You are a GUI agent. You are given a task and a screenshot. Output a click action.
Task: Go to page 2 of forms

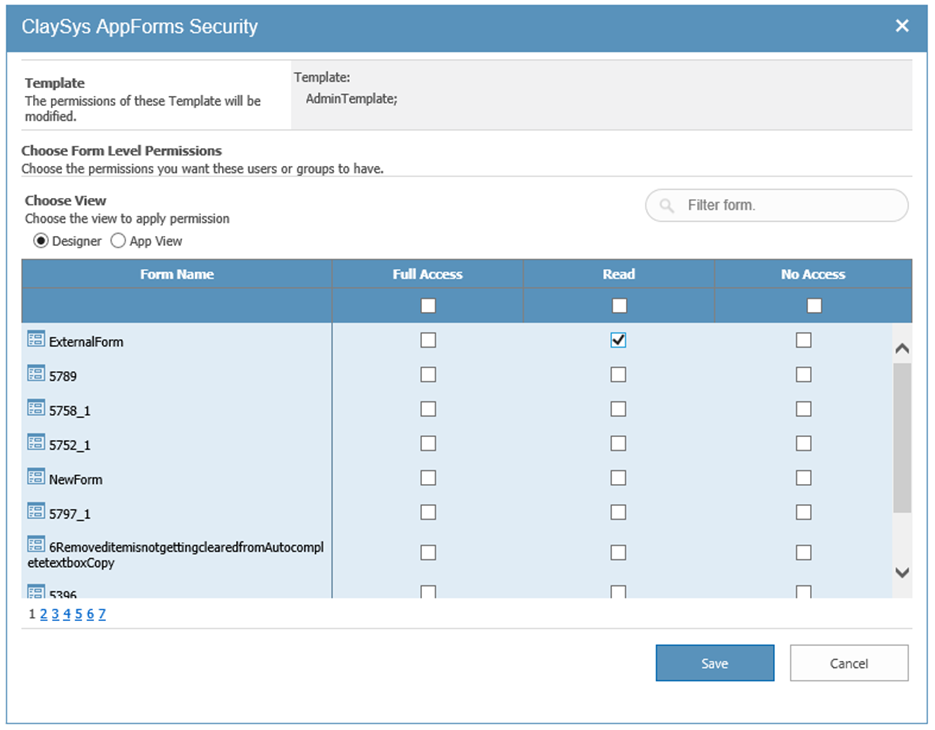(44, 614)
